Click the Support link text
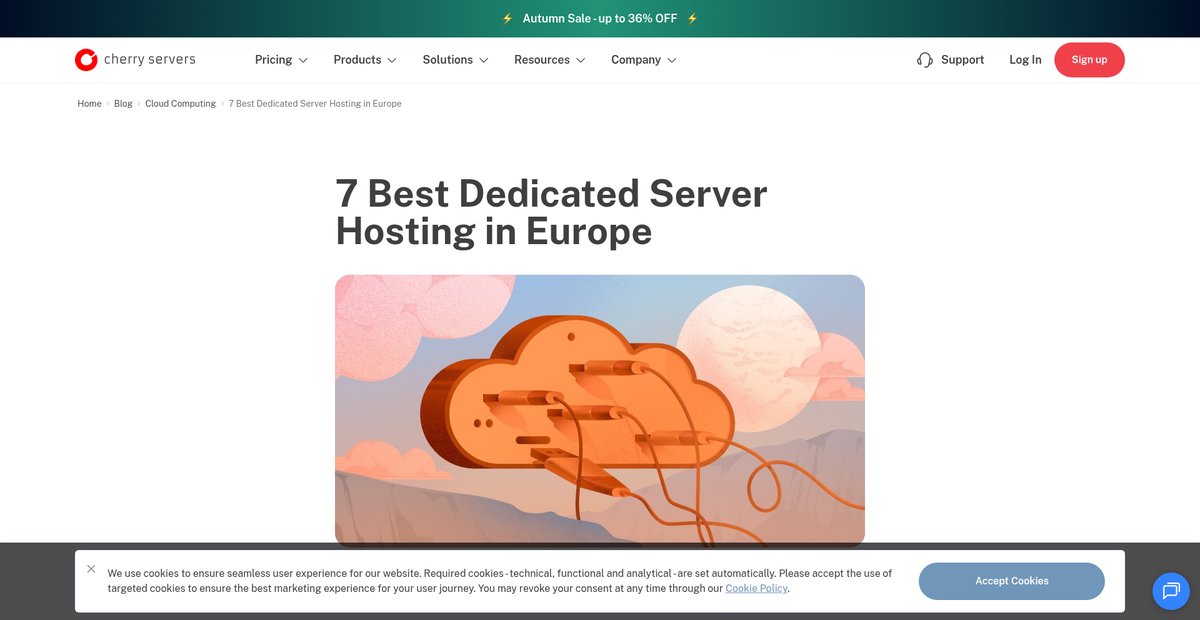The width and height of the screenshot is (1200, 620). (963, 60)
